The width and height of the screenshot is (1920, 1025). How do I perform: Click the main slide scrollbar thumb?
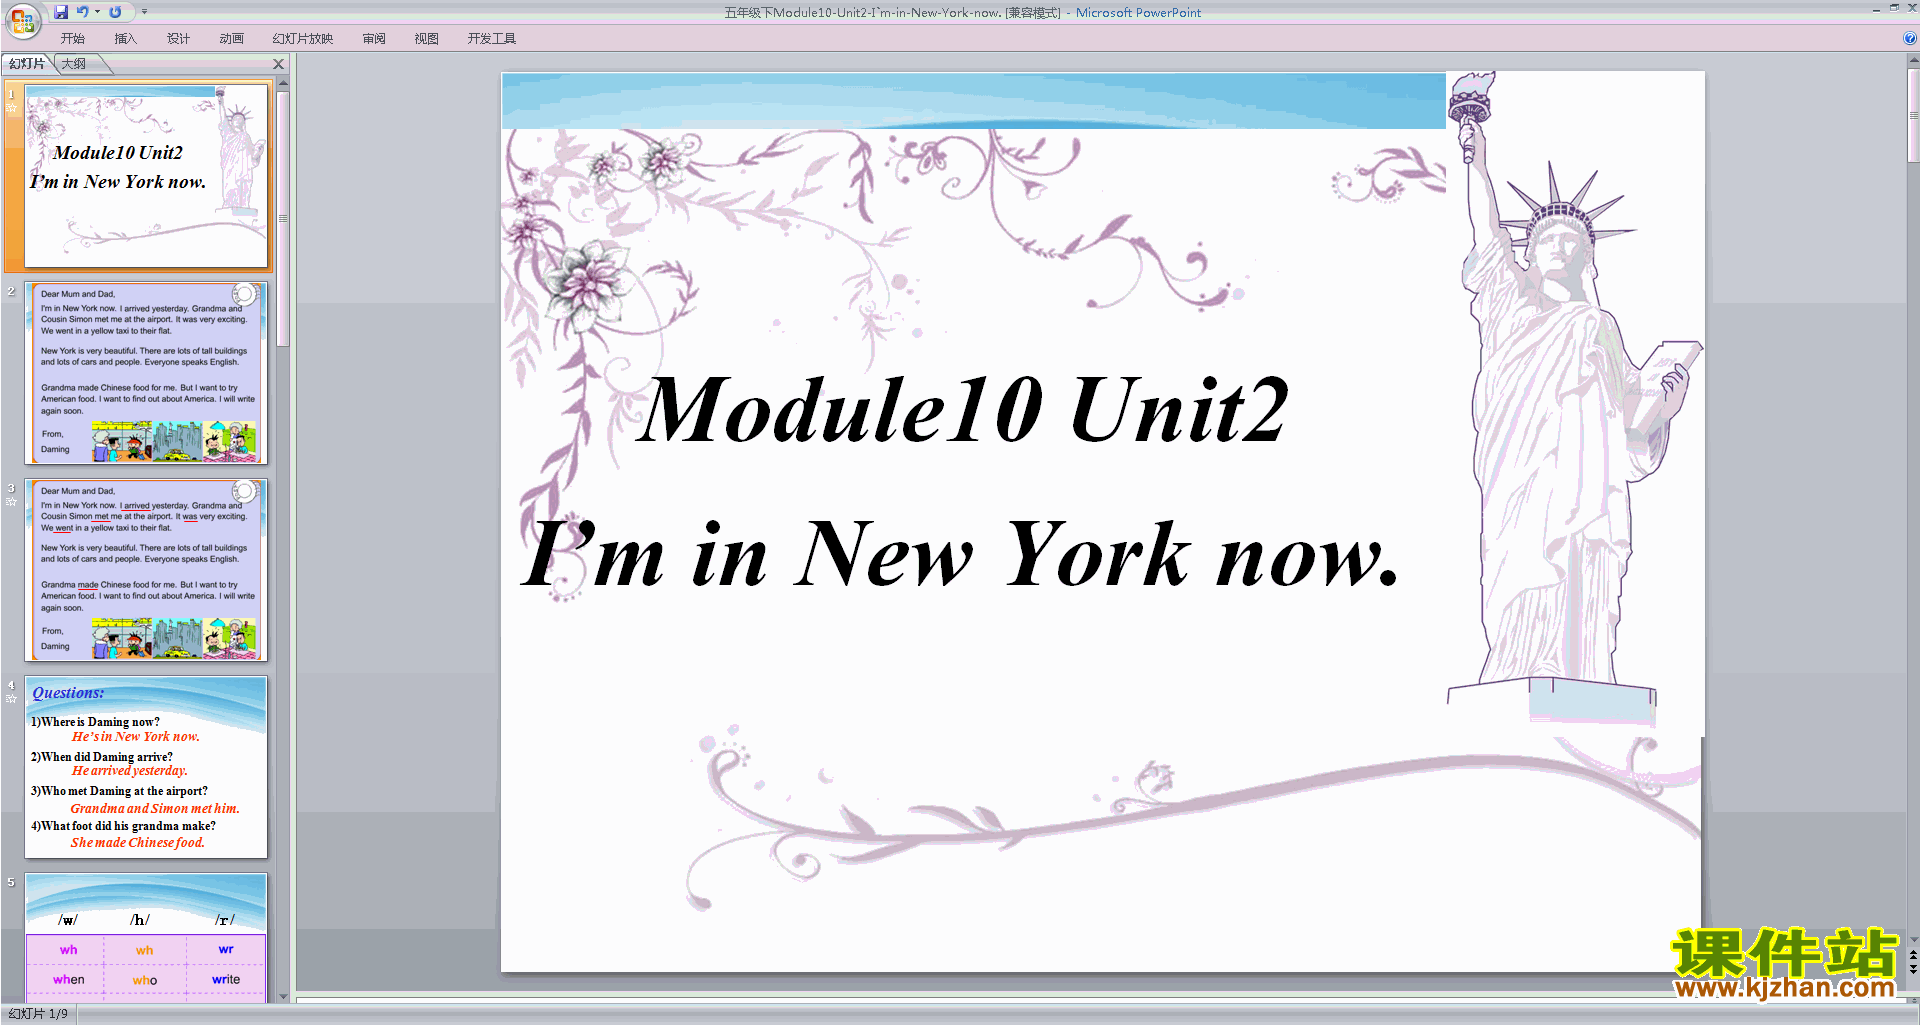pyautogui.click(x=1913, y=115)
